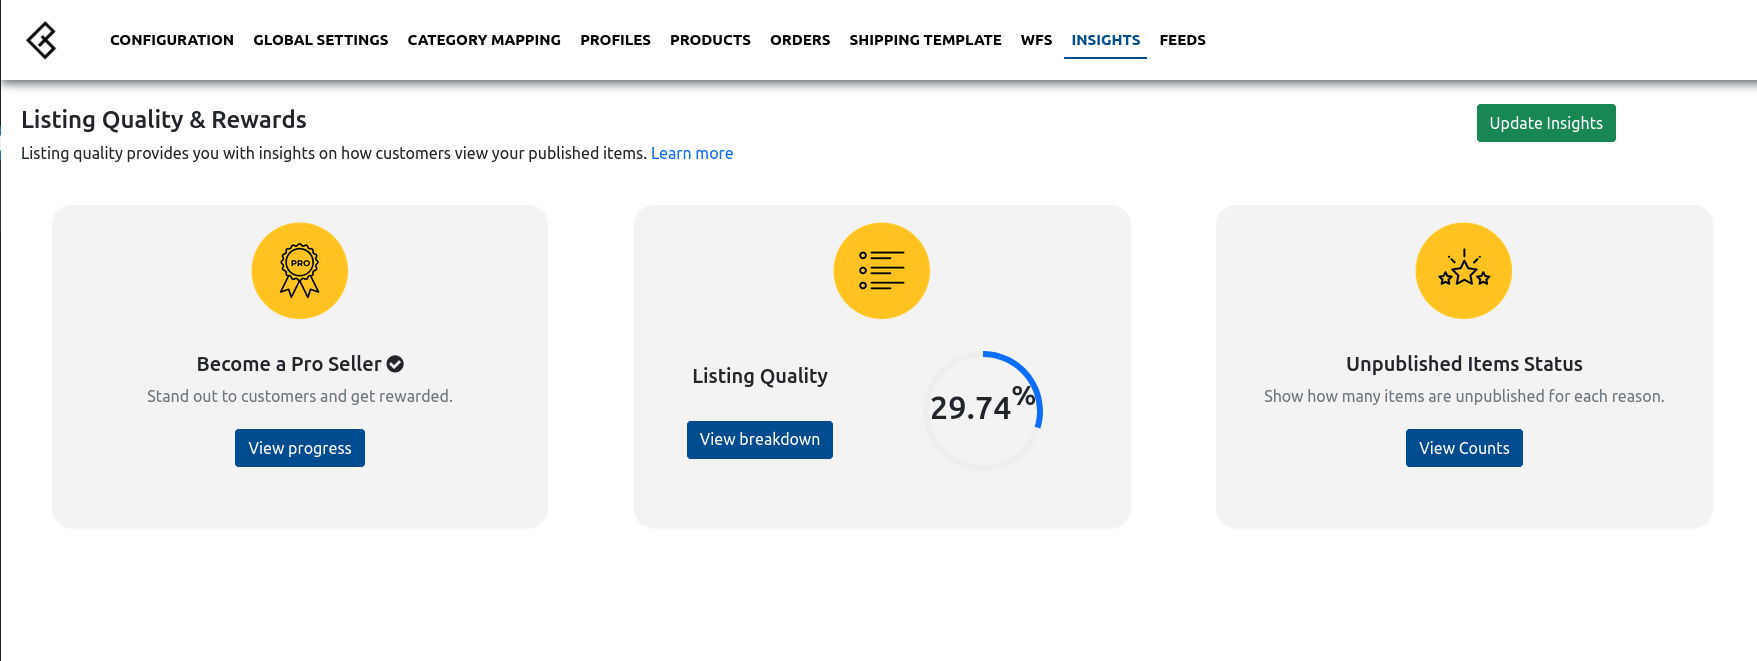Follow the Learn more link

(x=692, y=153)
